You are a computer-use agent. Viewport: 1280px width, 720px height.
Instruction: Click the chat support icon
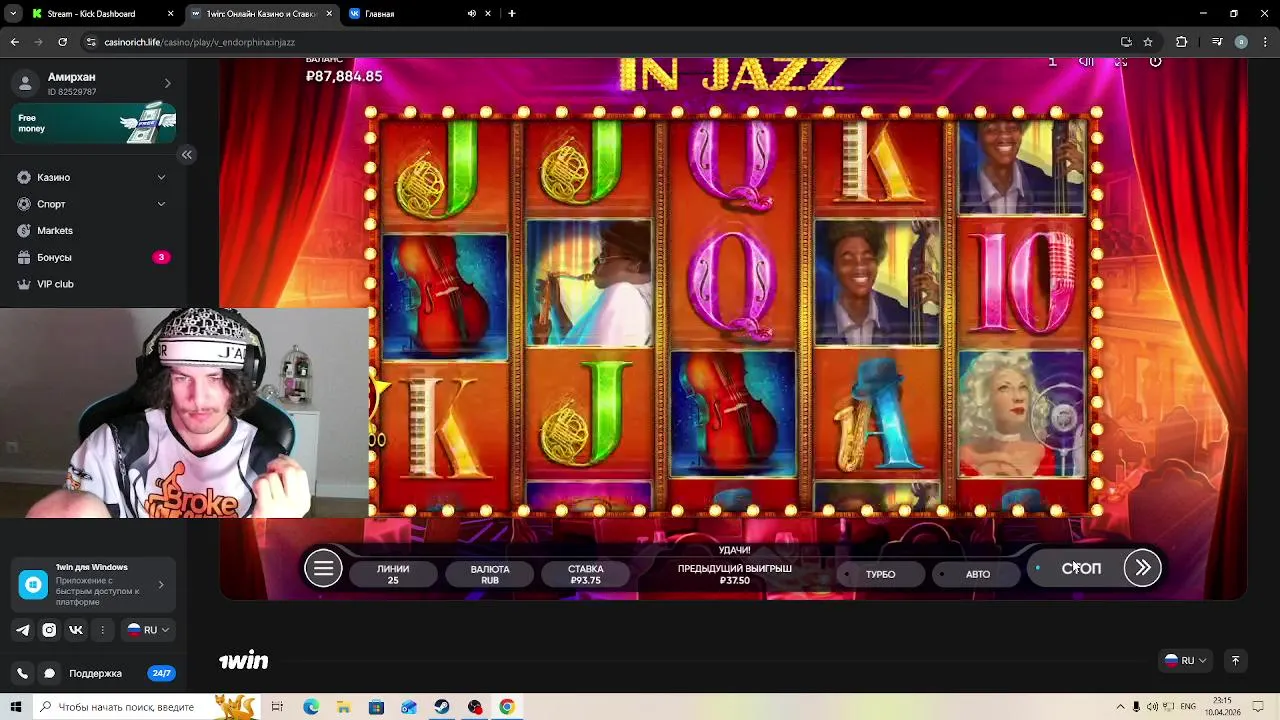tap(49, 674)
